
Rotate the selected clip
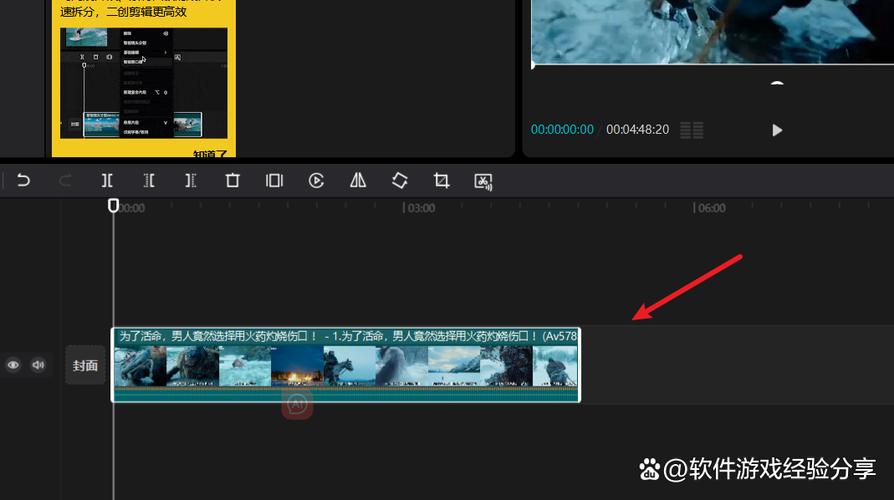[x=400, y=181]
